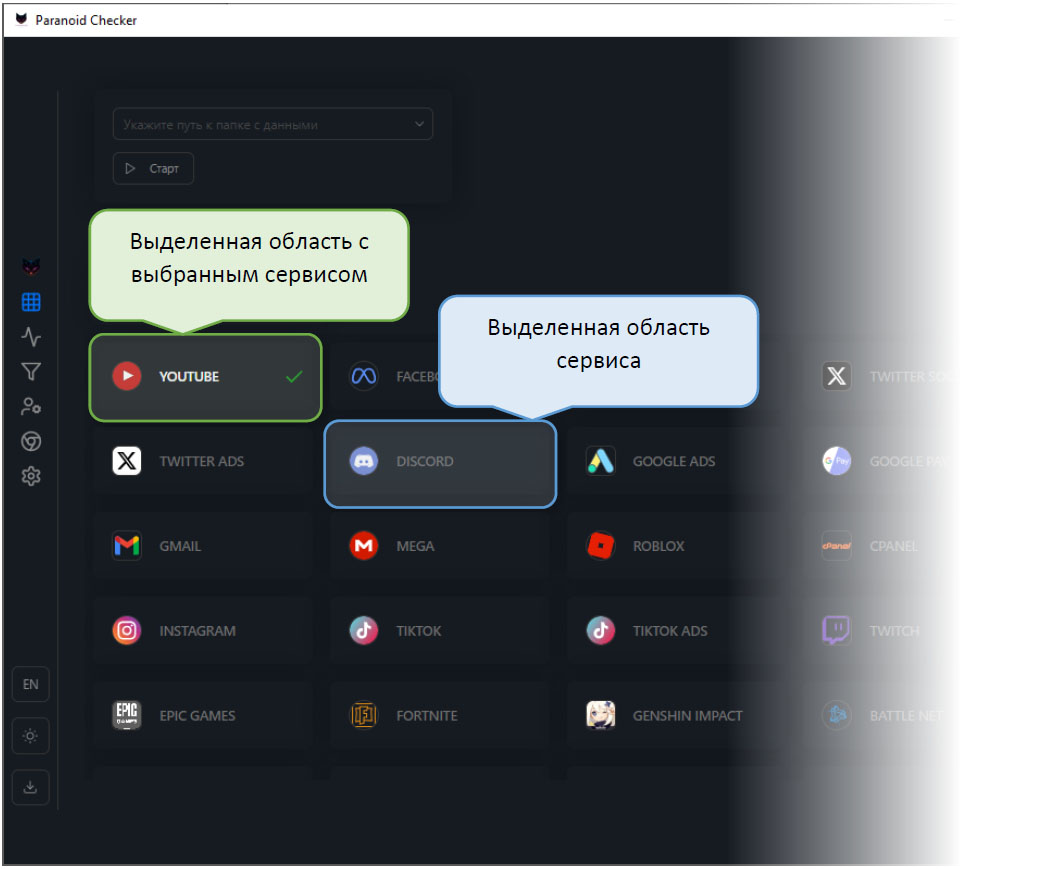
Task: Open the filter funnel icon in sidebar
Action: (x=31, y=372)
